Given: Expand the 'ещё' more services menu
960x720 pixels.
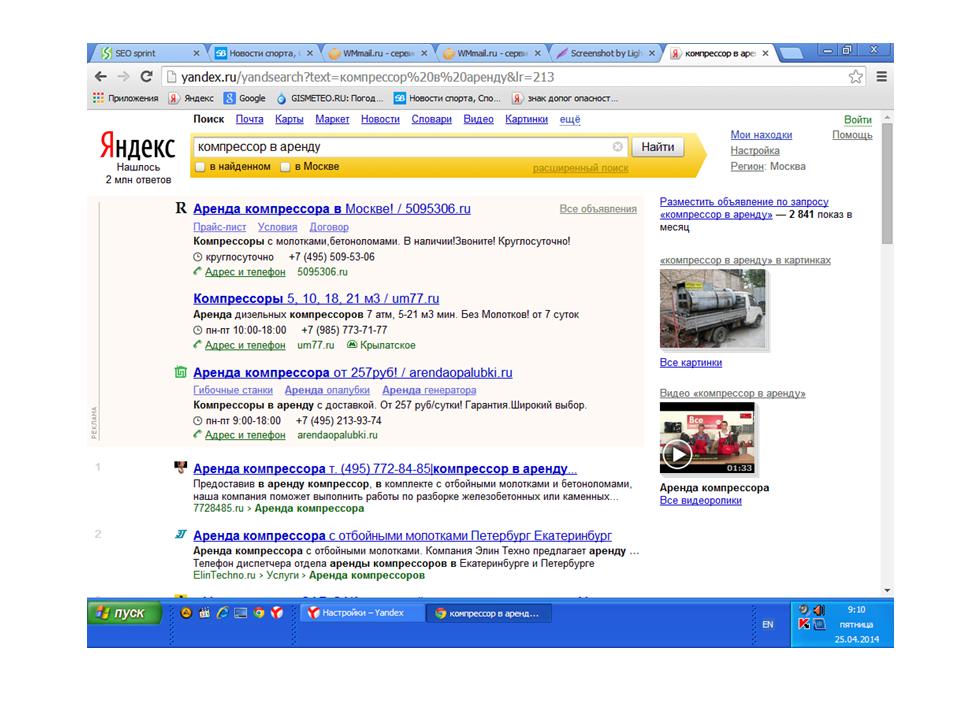Looking at the screenshot, I should [x=570, y=119].
